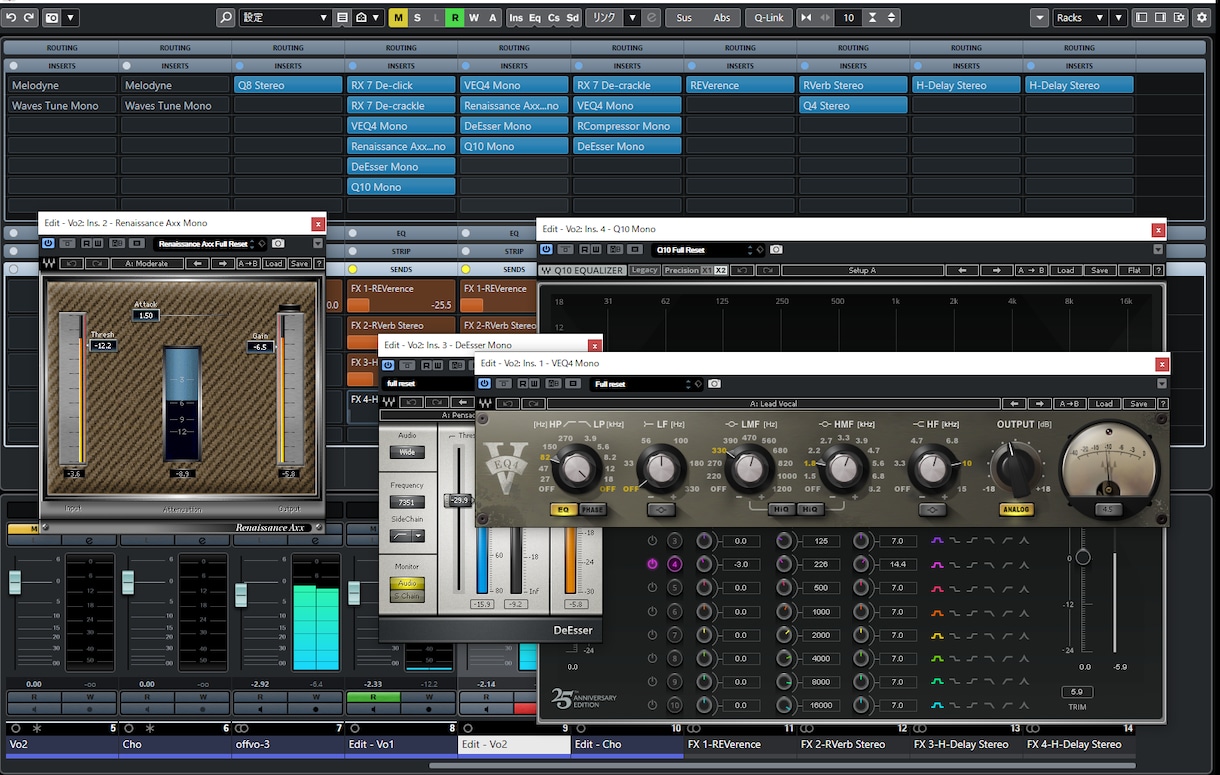This screenshot has width=1220, height=775.
Task: Click the Waves logo in Renaissance Axx toolbar
Action: click(x=48, y=264)
